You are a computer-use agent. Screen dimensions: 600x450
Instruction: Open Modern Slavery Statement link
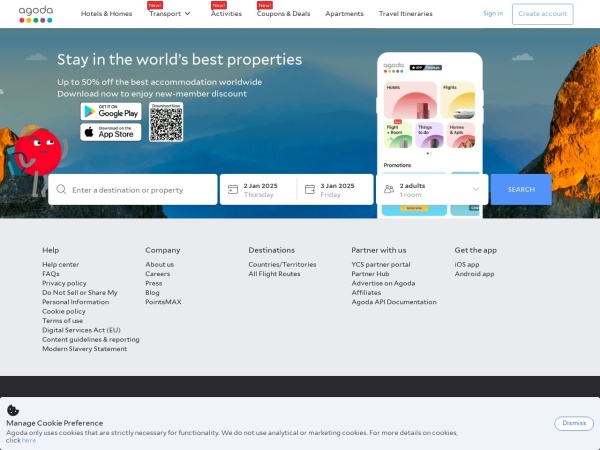tap(85, 349)
